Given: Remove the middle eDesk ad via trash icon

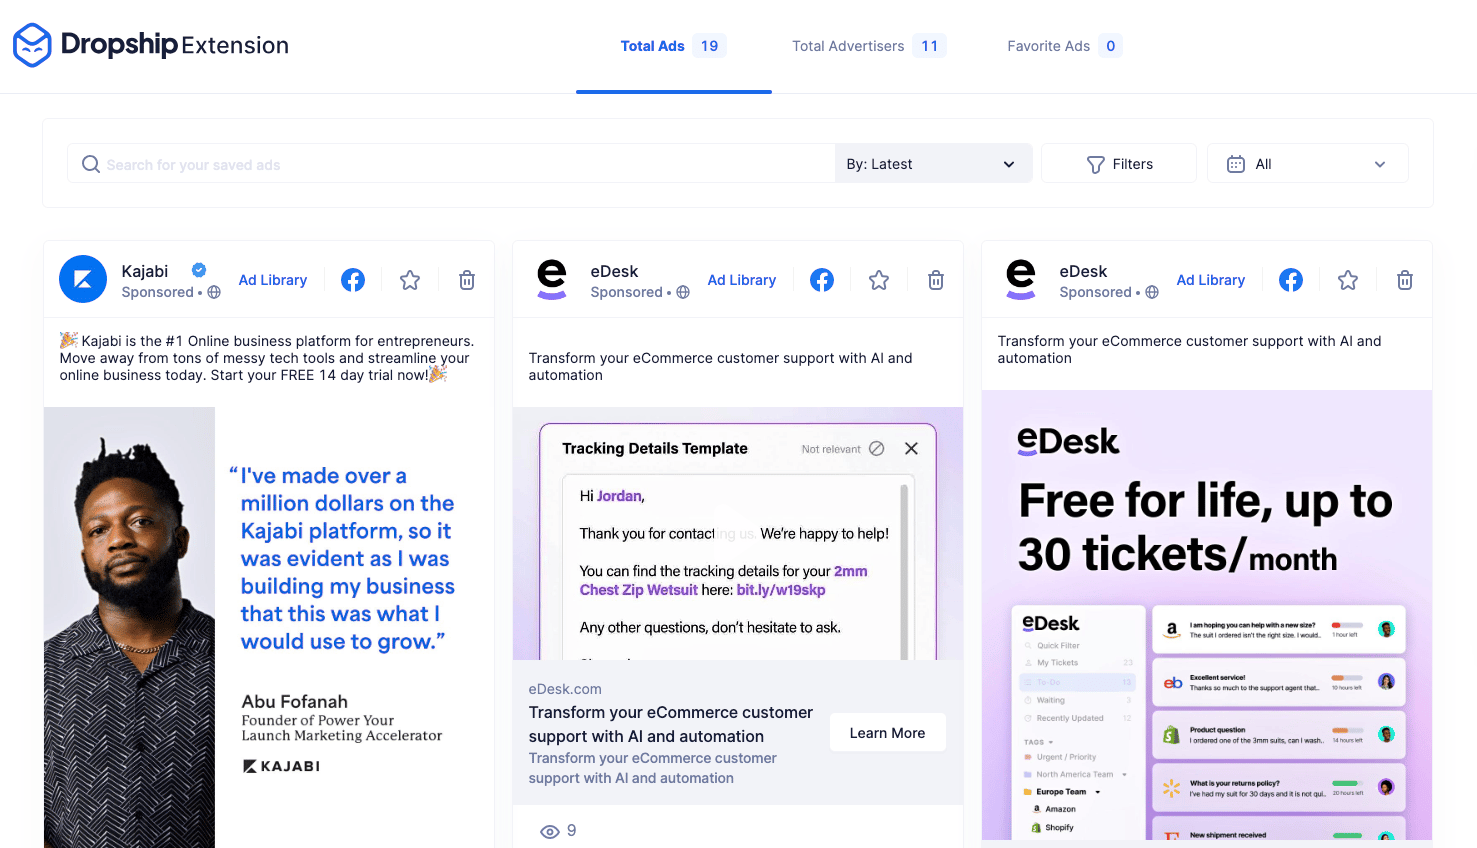Looking at the screenshot, I should click(x=936, y=280).
